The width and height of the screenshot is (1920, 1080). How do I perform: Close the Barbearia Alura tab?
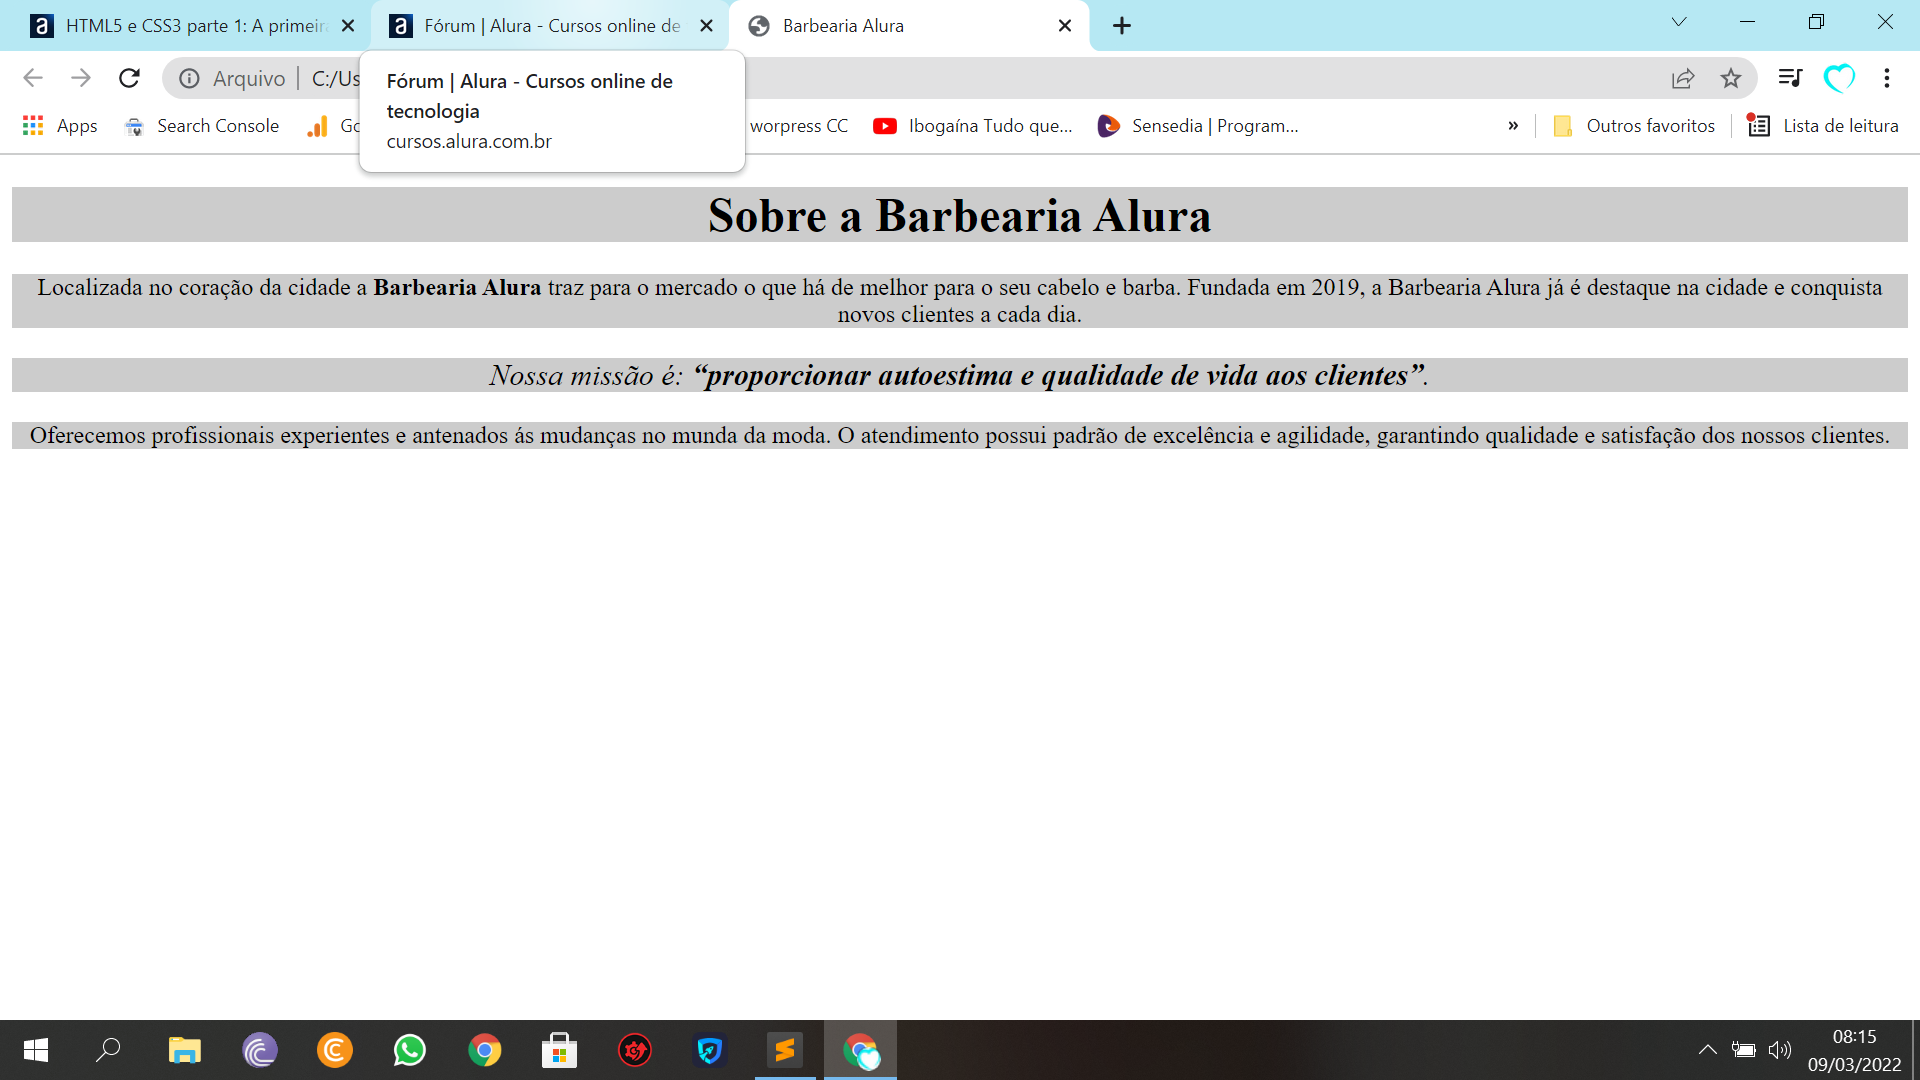[1065, 26]
